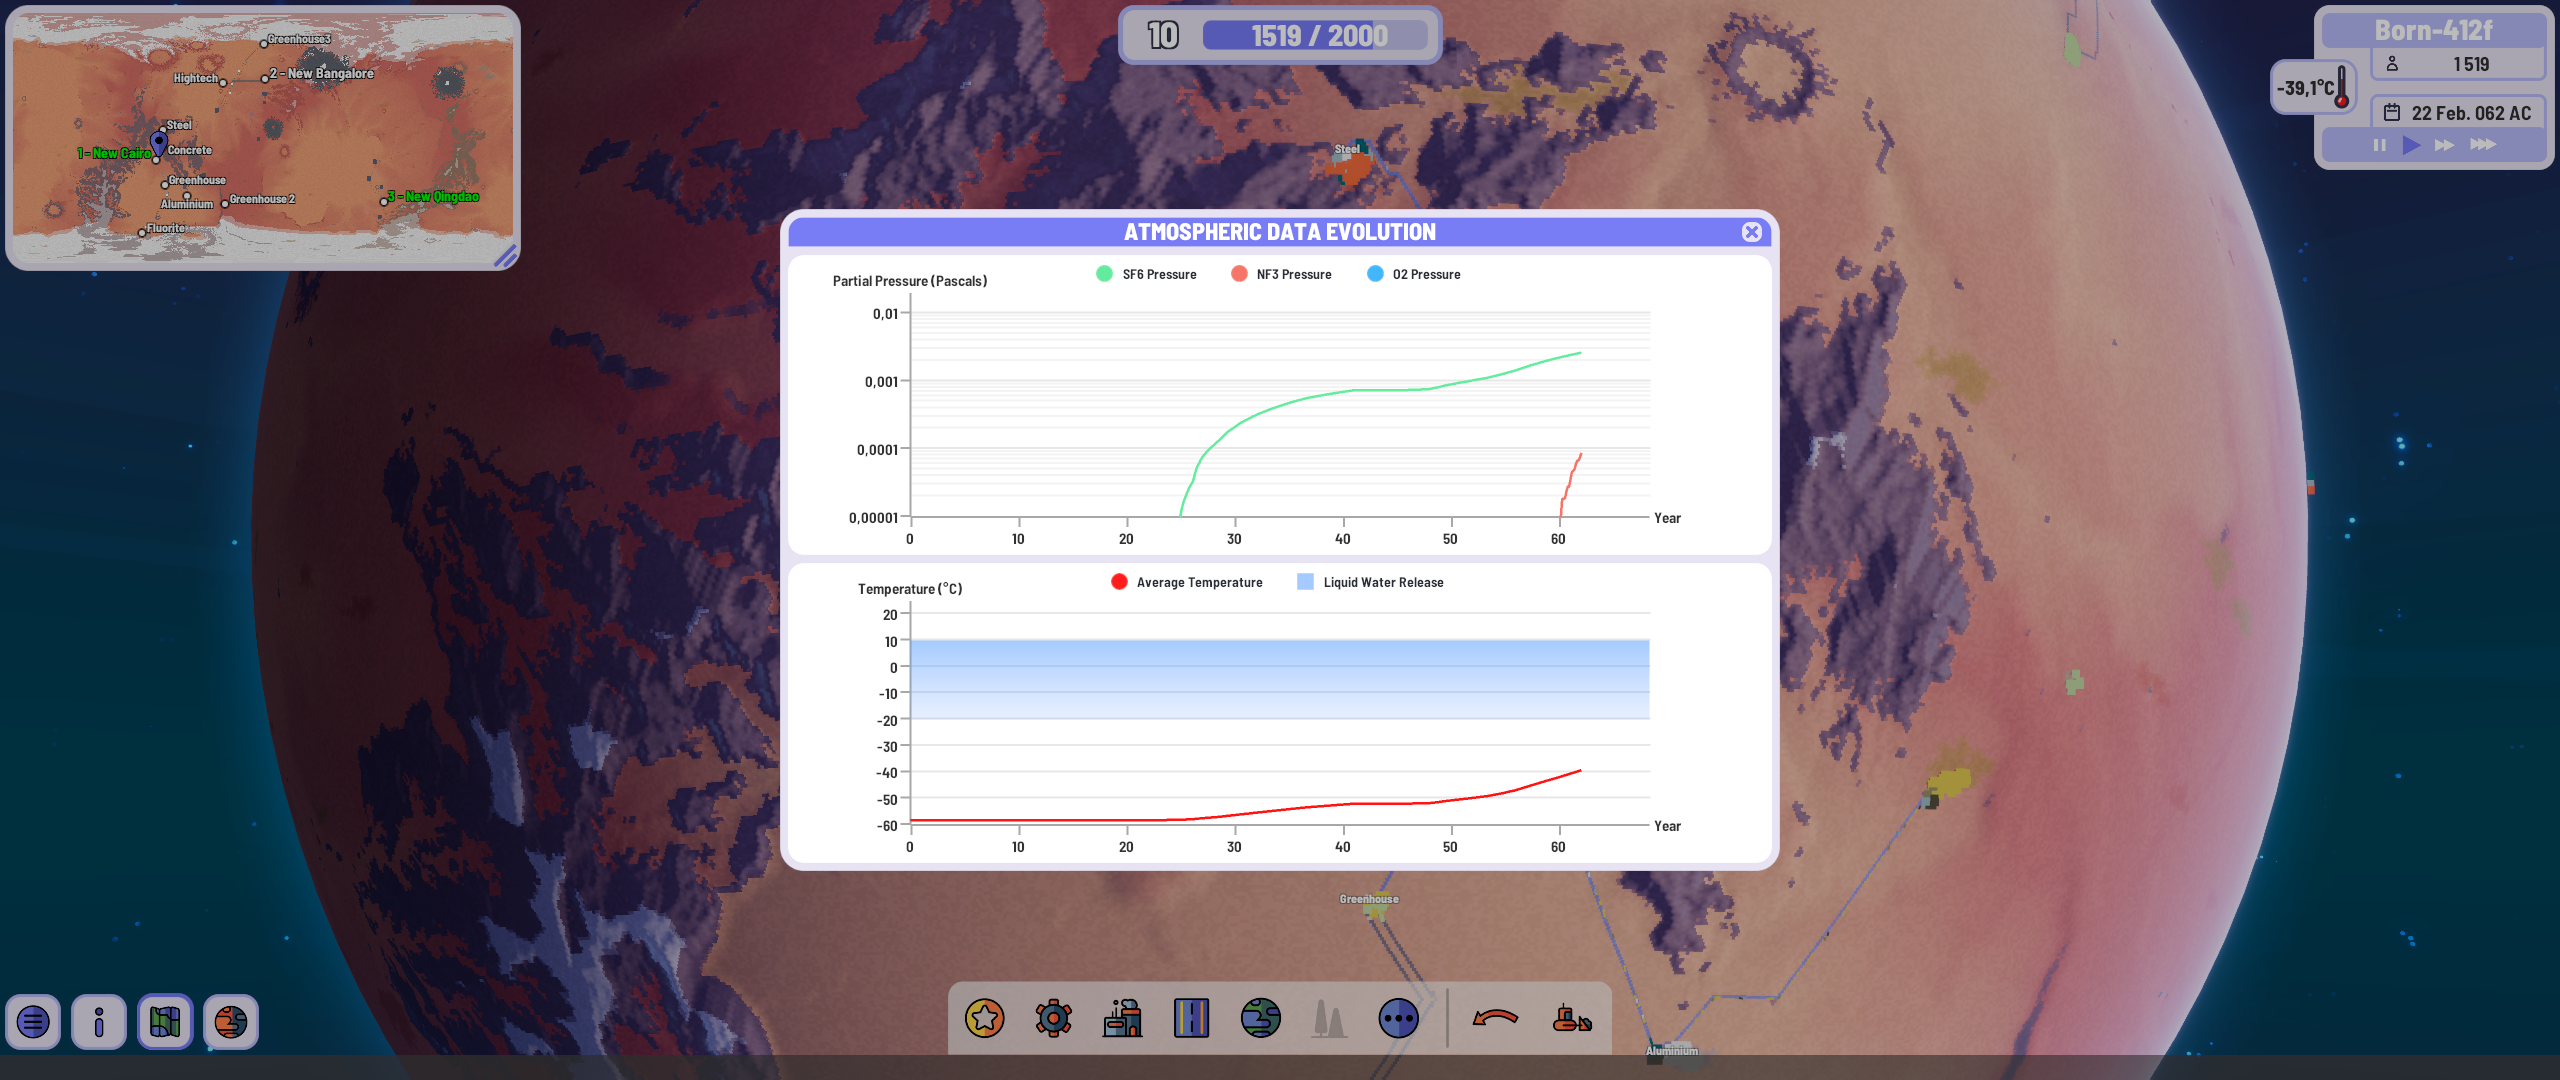Image resolution: width=2560 pixels, height=1080 pixels.
Task: Click the Born-412f colony name header
Action: 2433,30
